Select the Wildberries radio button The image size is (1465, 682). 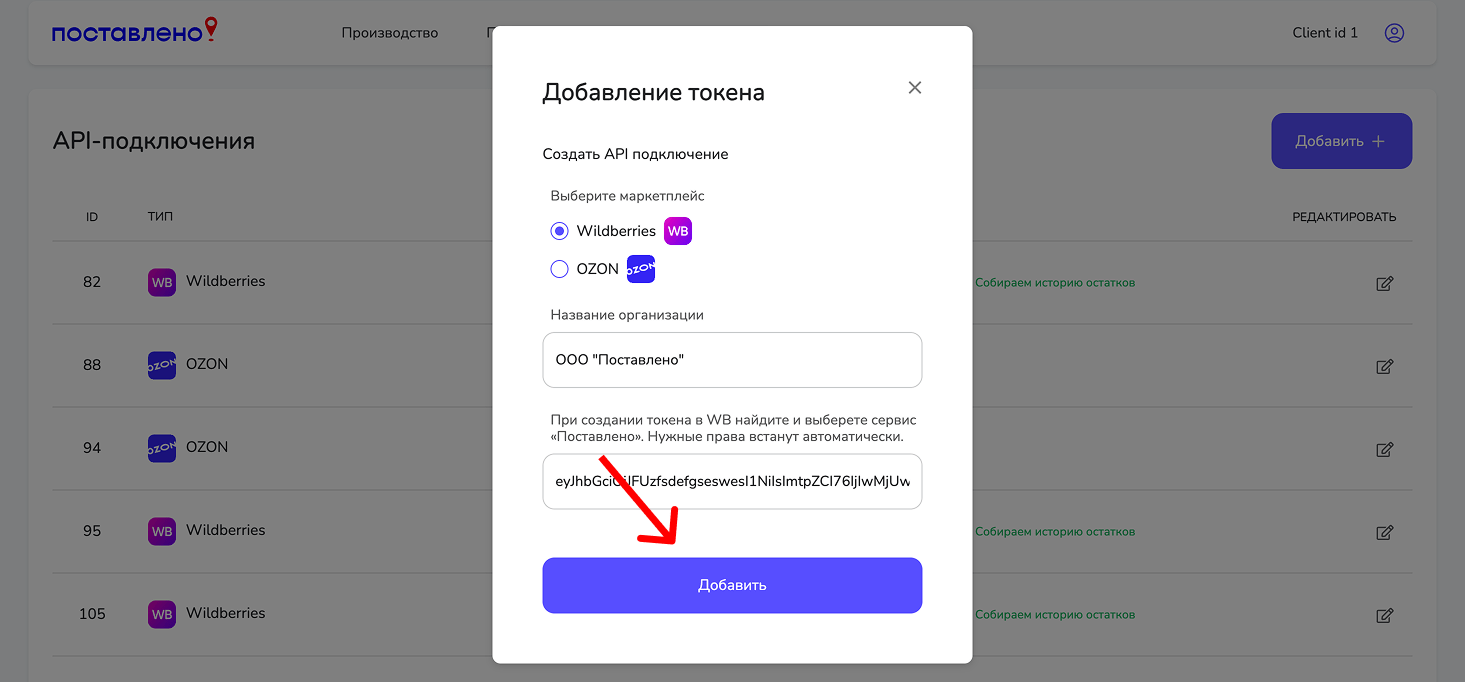click(559, 231)
